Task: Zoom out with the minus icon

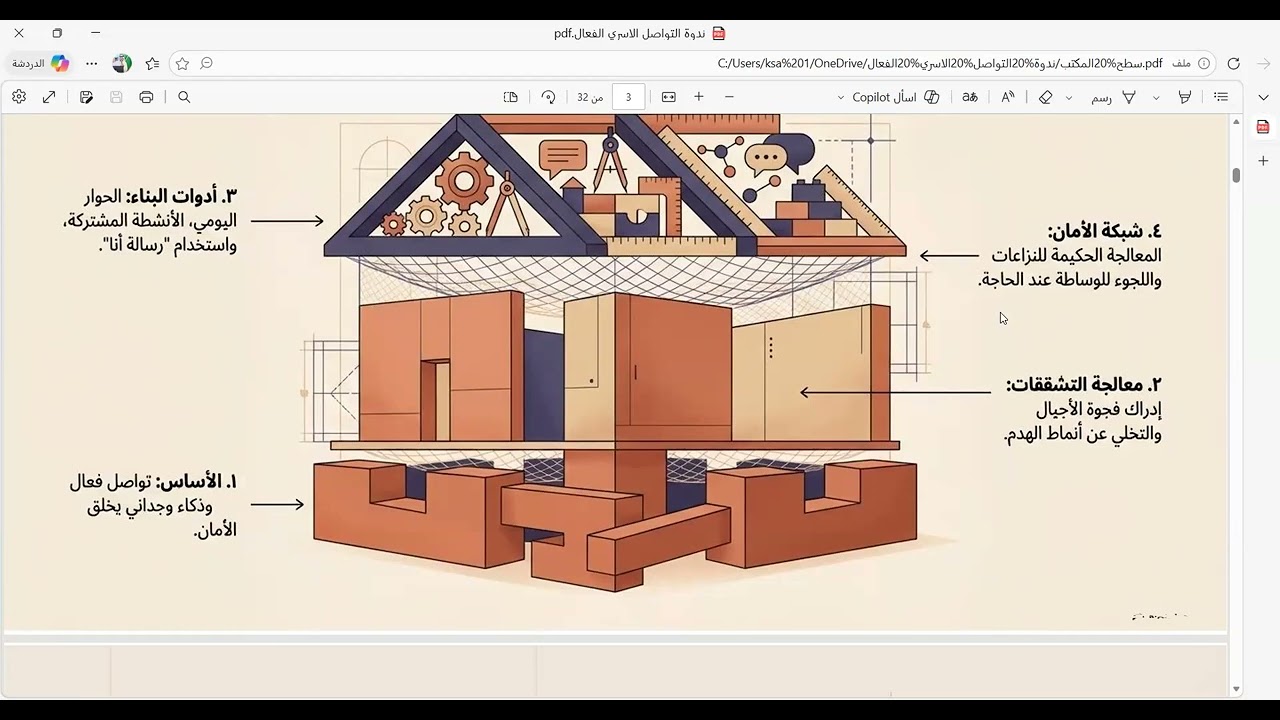Action: pos(729,97)
